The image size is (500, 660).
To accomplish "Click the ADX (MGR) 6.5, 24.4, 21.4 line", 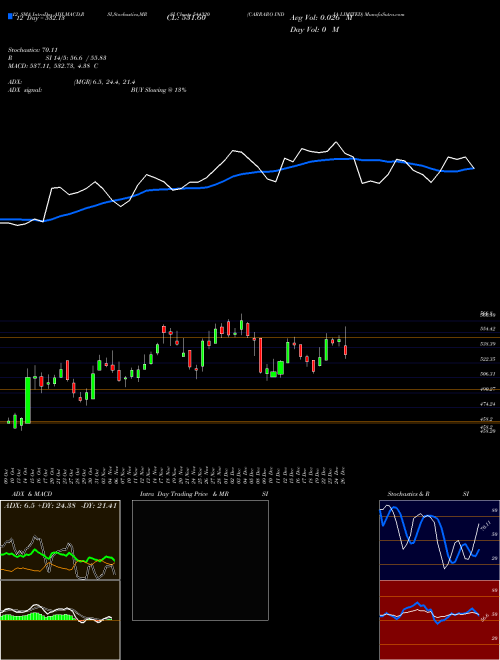I will click(72, 82).
